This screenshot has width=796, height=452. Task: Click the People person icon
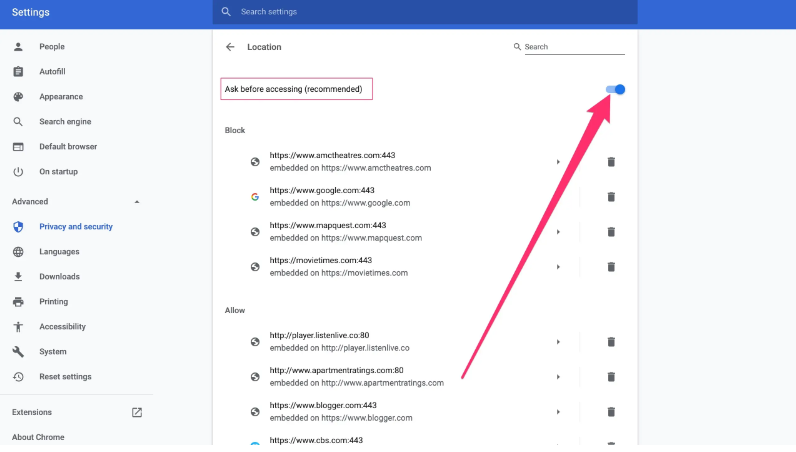click(x=18, y=47)
